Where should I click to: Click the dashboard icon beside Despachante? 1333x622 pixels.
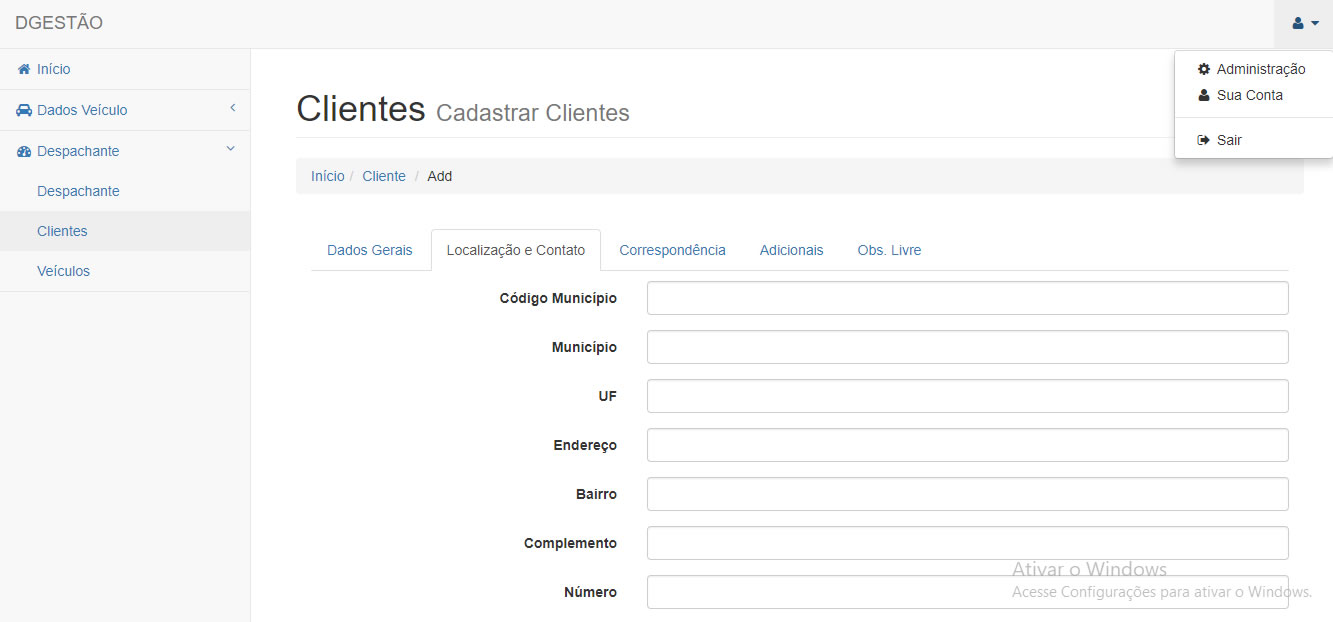tap(24, 152)
